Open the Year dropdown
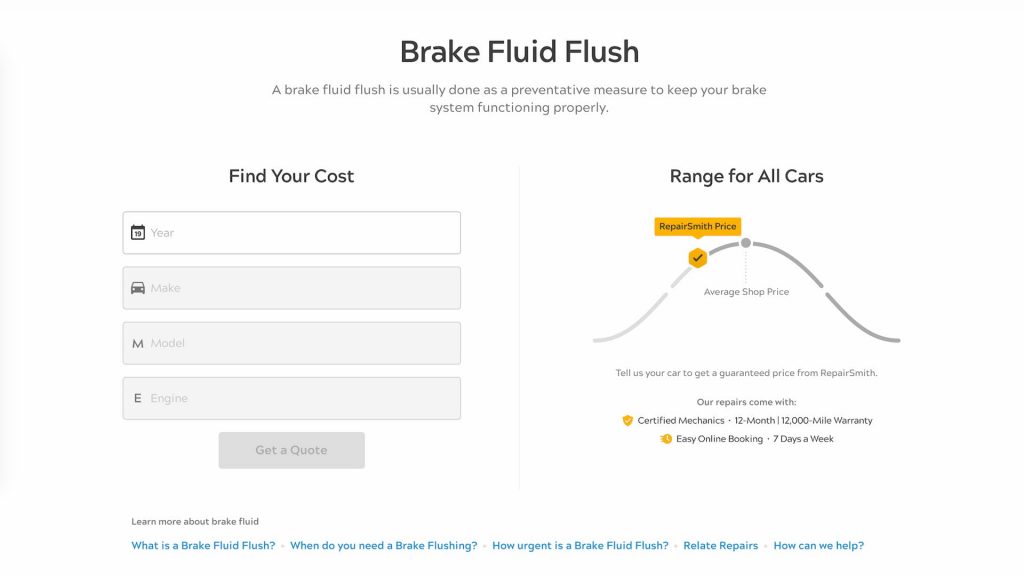Screen dimensions: 1024x576 tap(291, 232)
